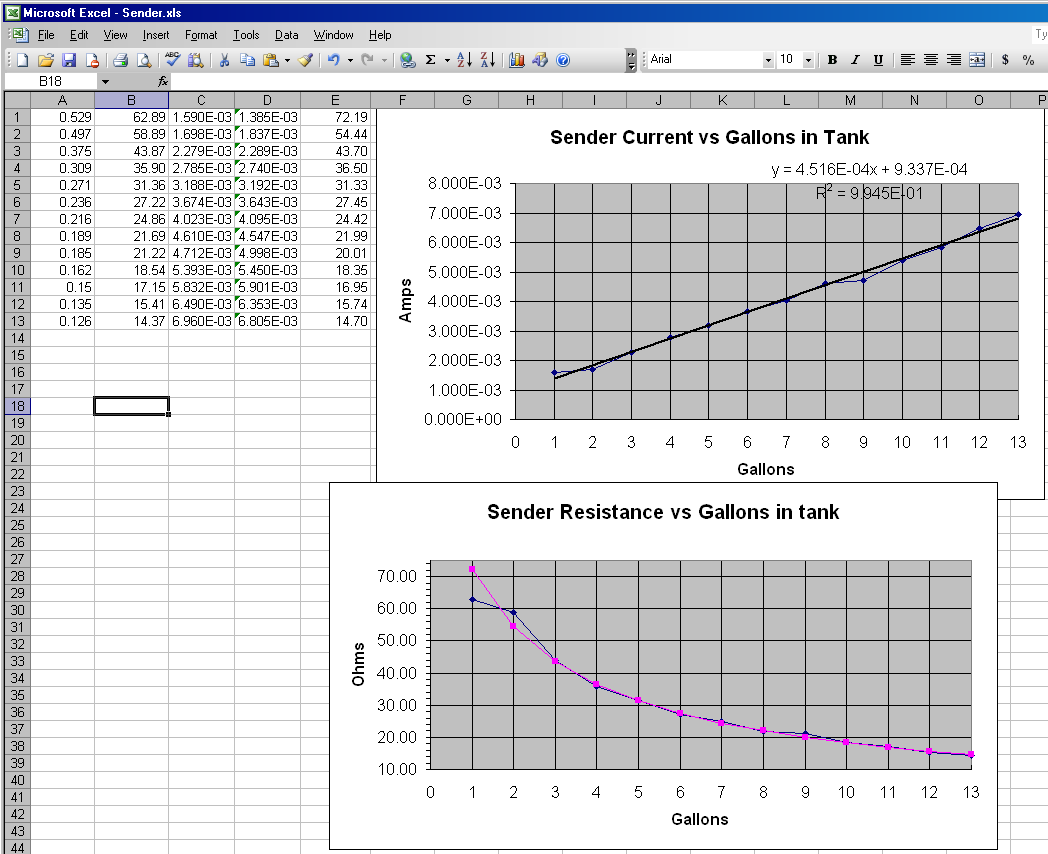Open the Redo history dropdown
This screenshot has height=854, width=1048.
click(384, 60)
